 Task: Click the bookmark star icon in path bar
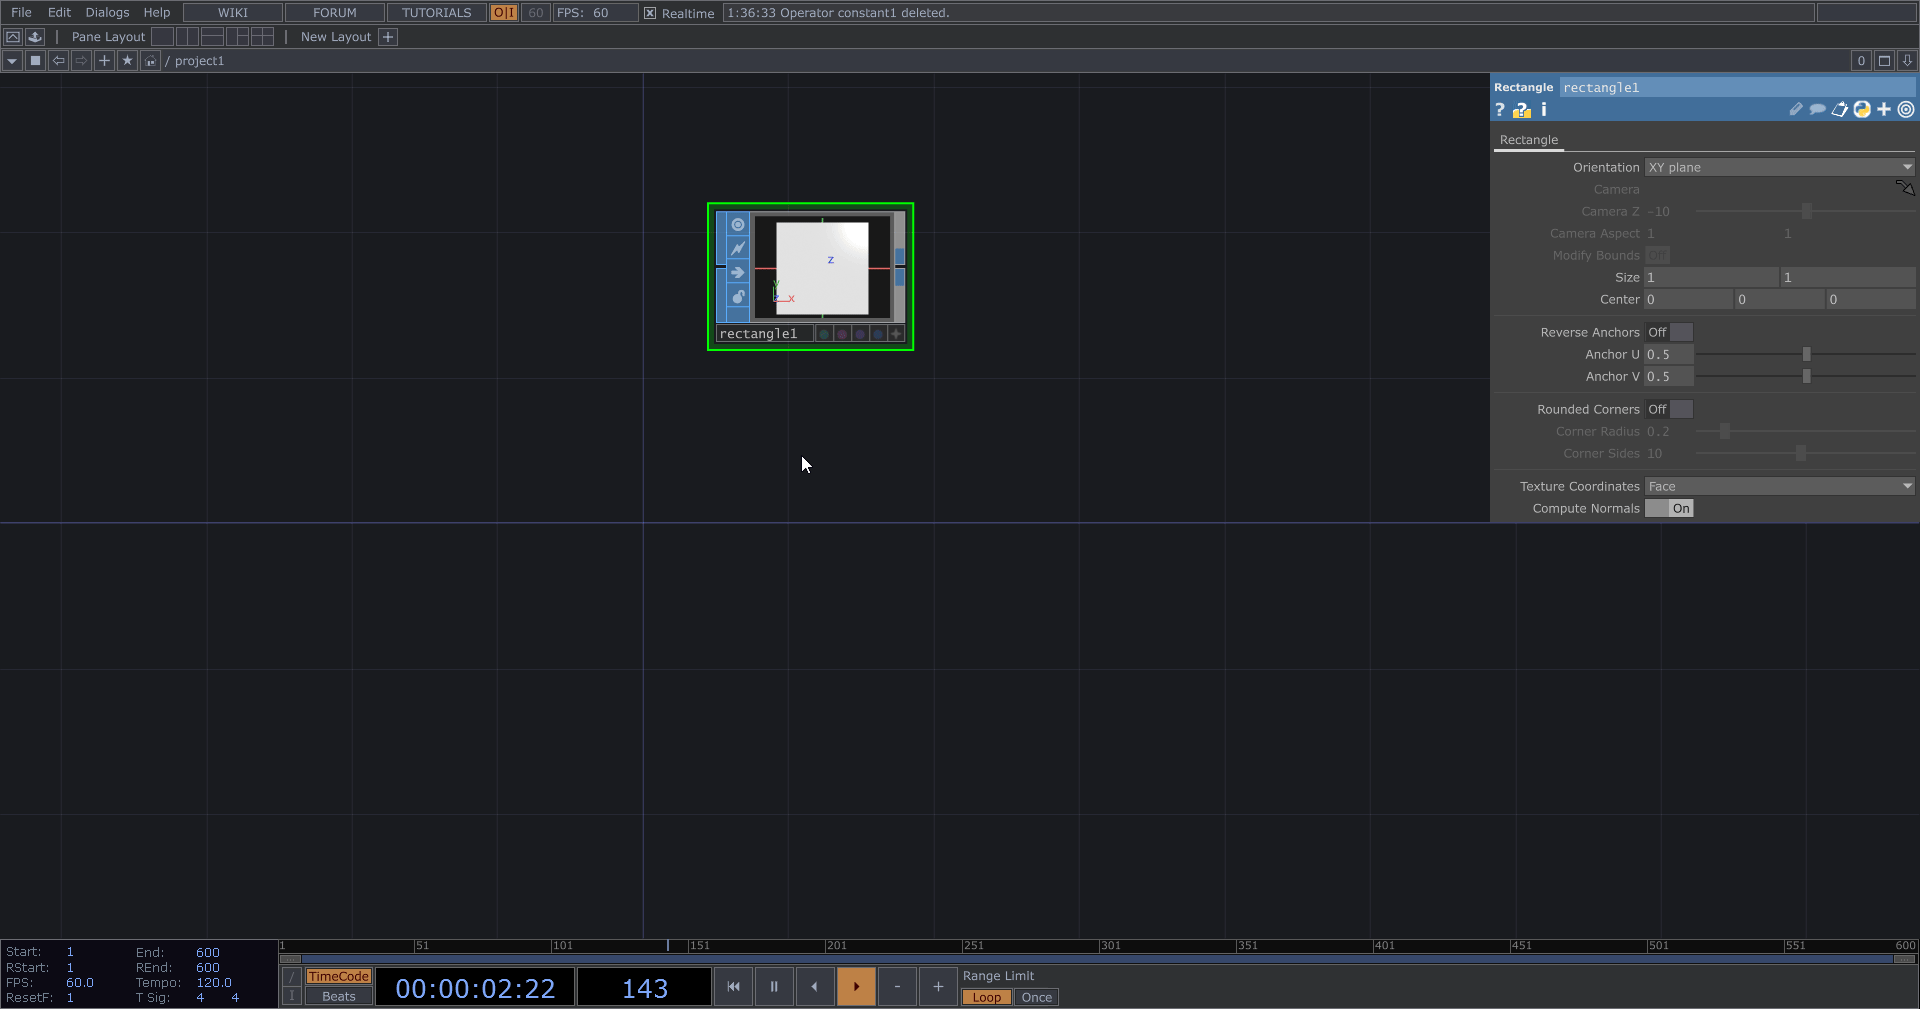127,61
